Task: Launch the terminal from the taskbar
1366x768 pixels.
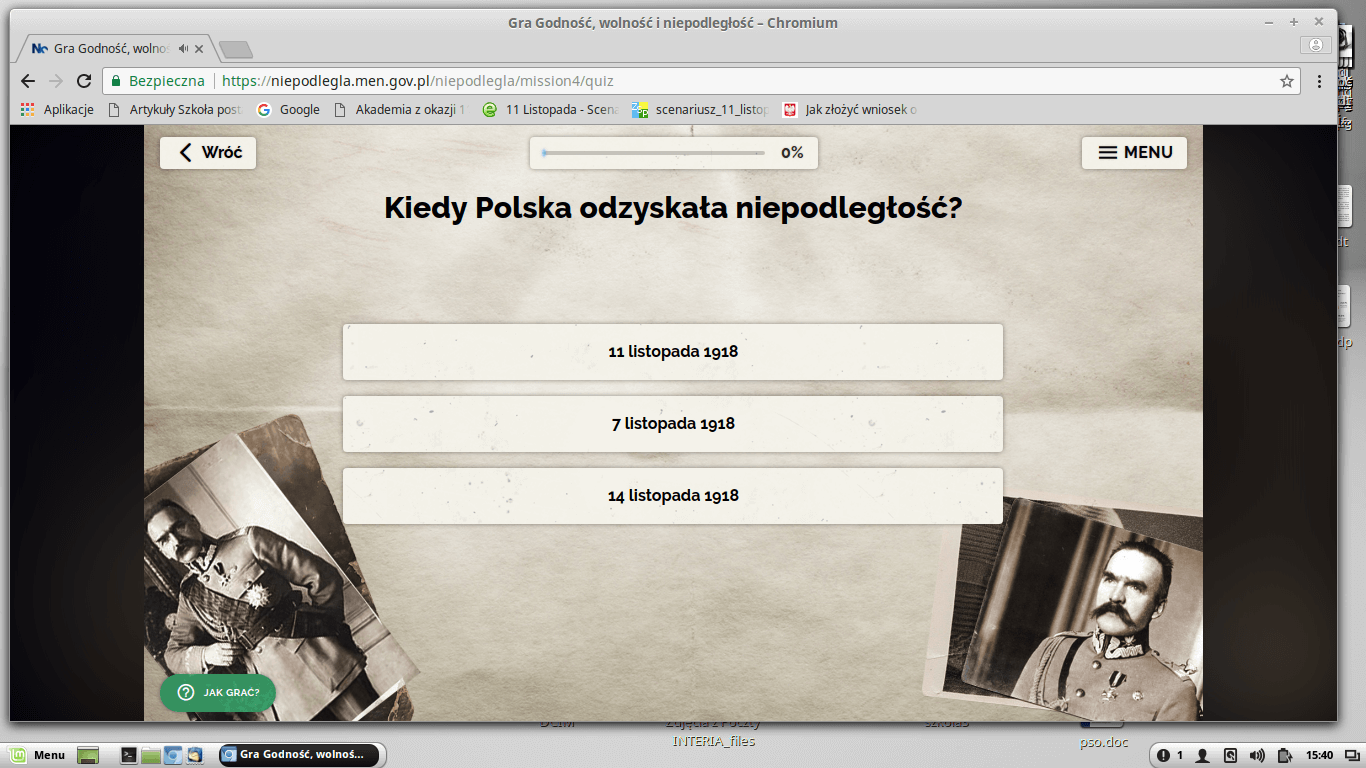Action: (x=129, y=755)
